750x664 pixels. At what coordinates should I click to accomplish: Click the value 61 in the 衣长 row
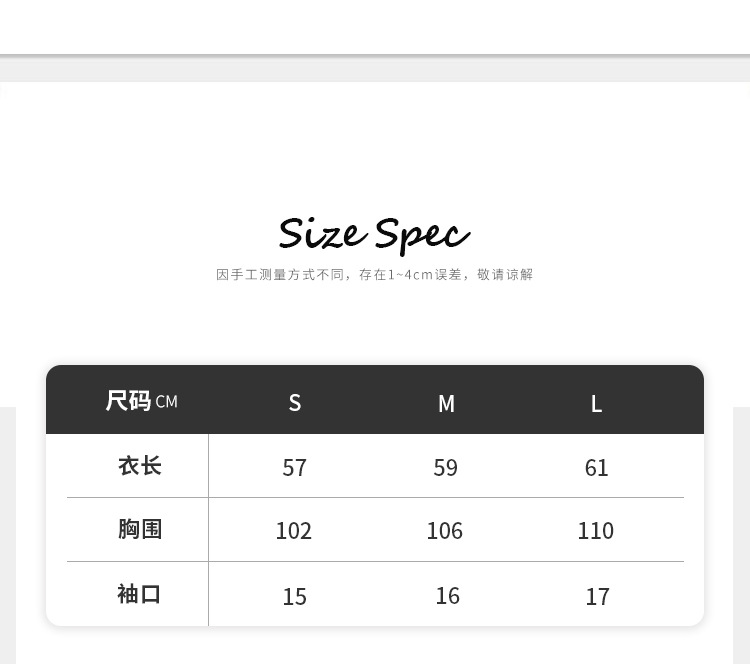(597, 468)
